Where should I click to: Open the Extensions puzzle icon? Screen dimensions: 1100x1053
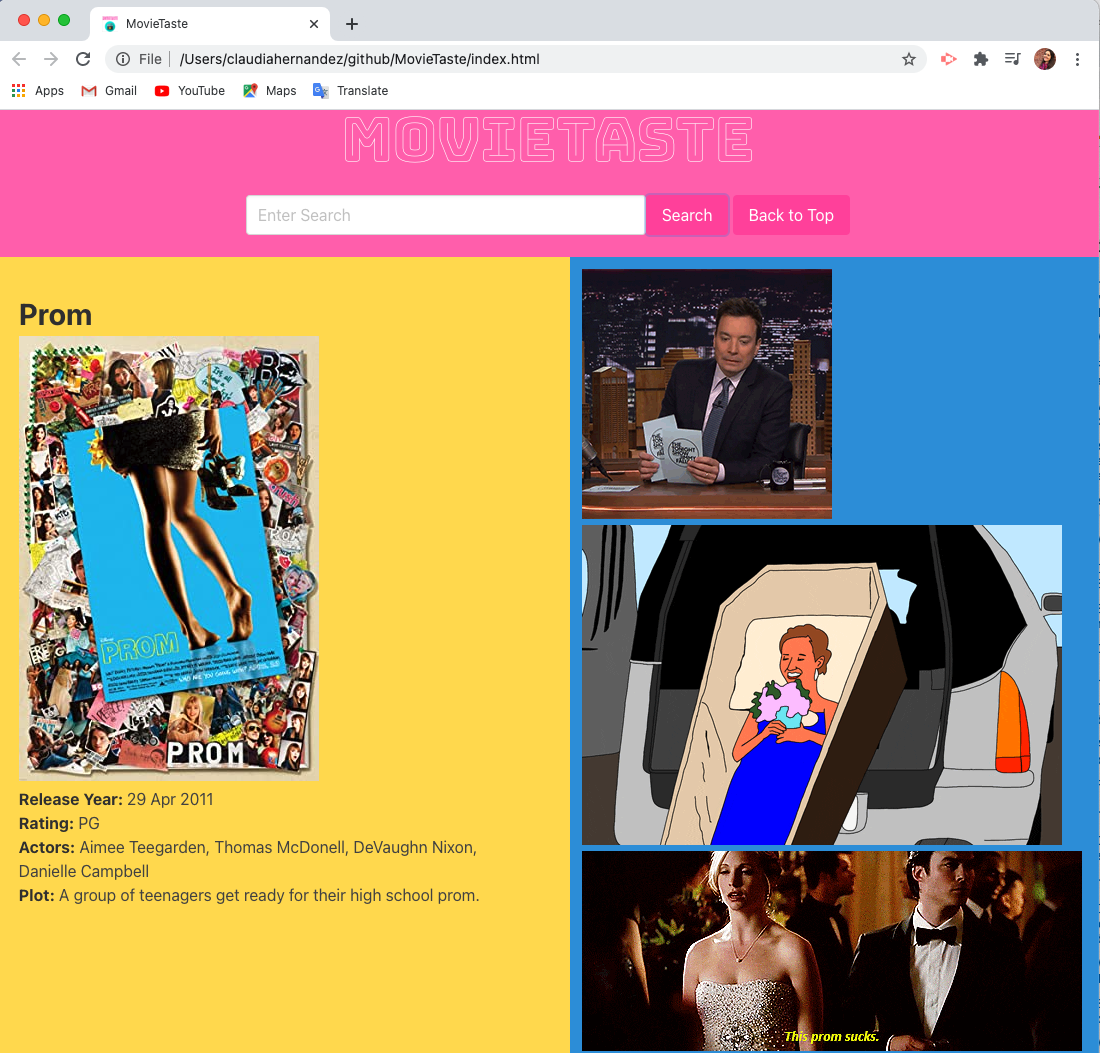(981, 59)
